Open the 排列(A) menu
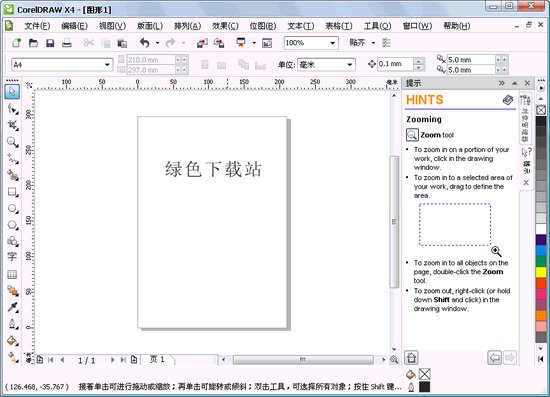 [188, 26]
